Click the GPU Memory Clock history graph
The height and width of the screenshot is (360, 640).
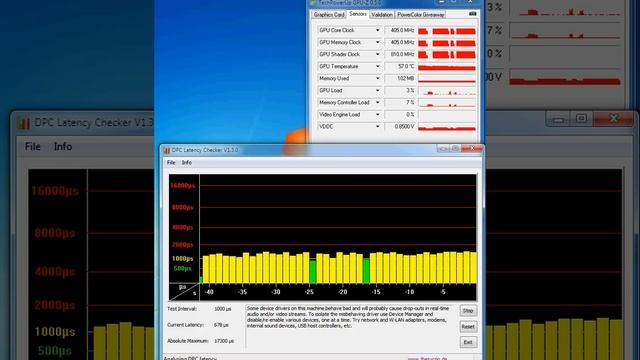[x=447, y=42]
